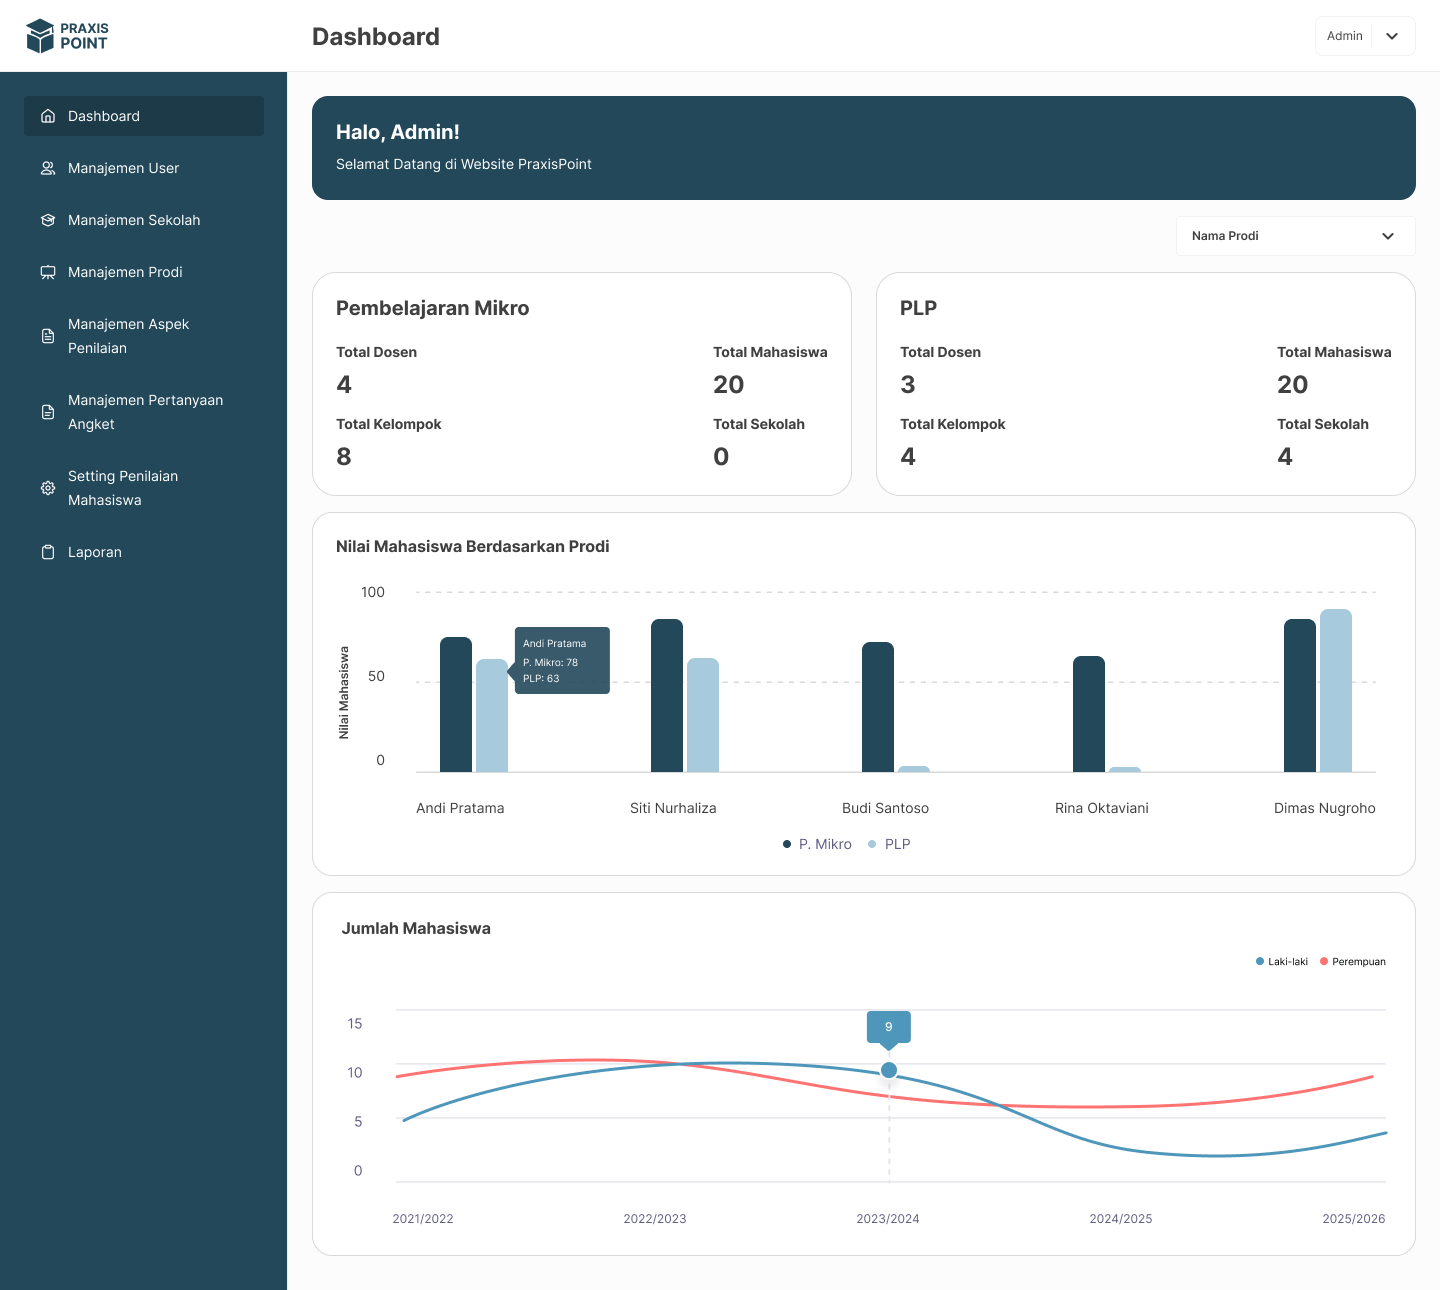This screenshot has height=1290, width=1440.
Task: Click Siti Nurhaliza's dark P. Mikro bar
Action: tap(667, 695)
